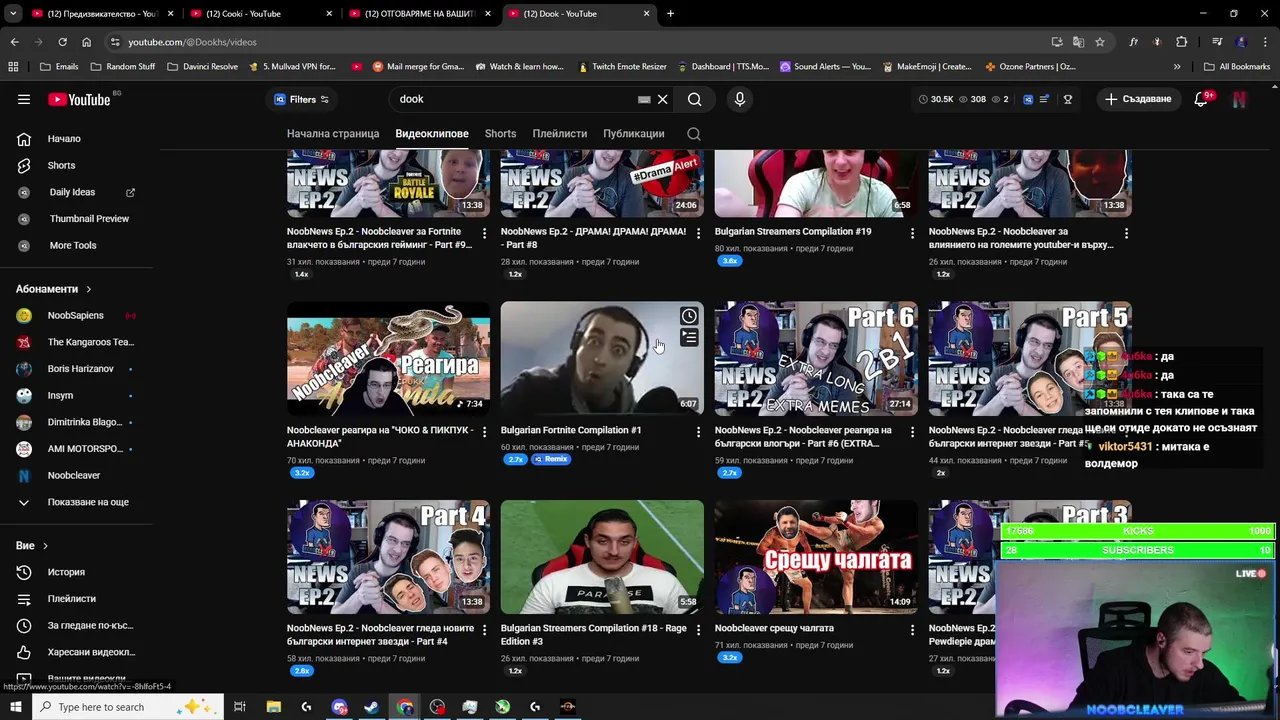Expand the 'Вие' section chevron
This screenshot has width=1280, height=720.
point(45,546)
